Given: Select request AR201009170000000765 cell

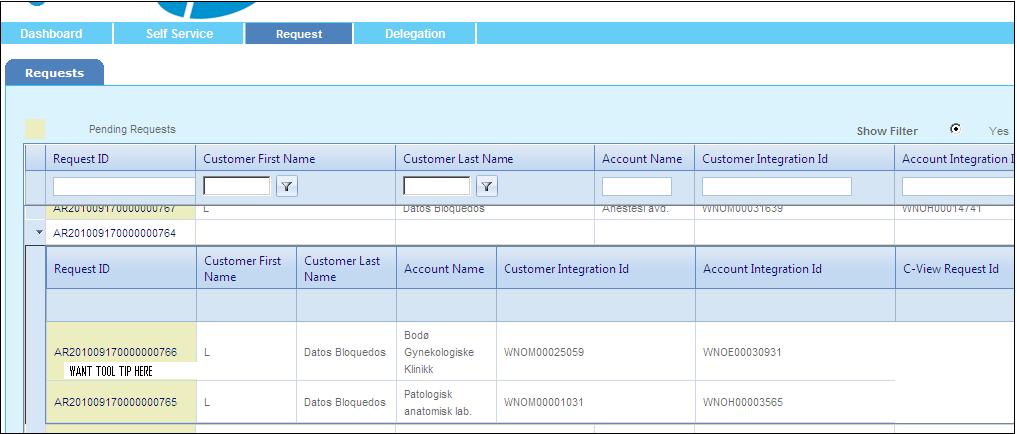Looking at the screenshot, I should click(115, 403).
